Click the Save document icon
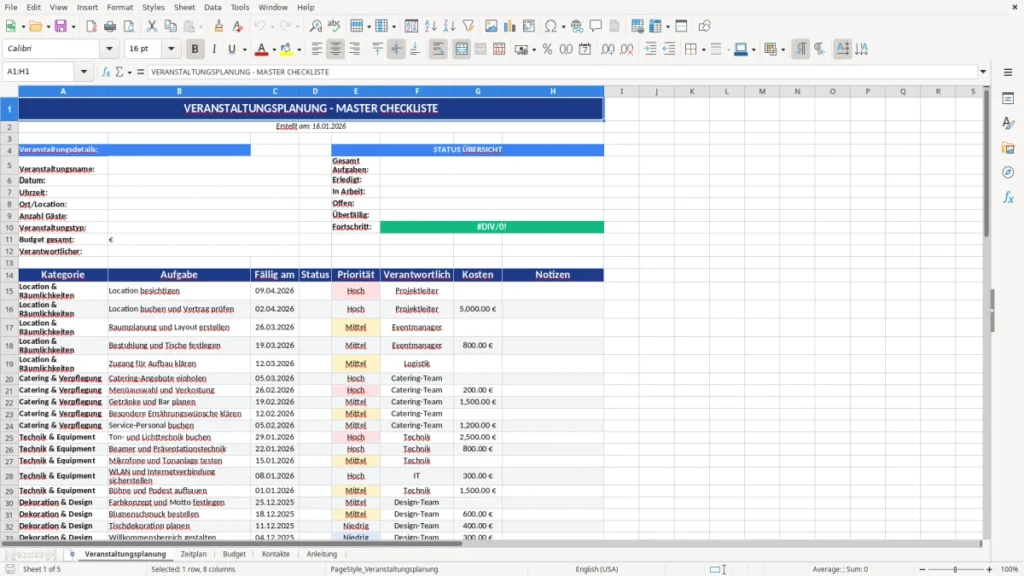Screen dimensions: 1024x576 [x=60, y=26]
